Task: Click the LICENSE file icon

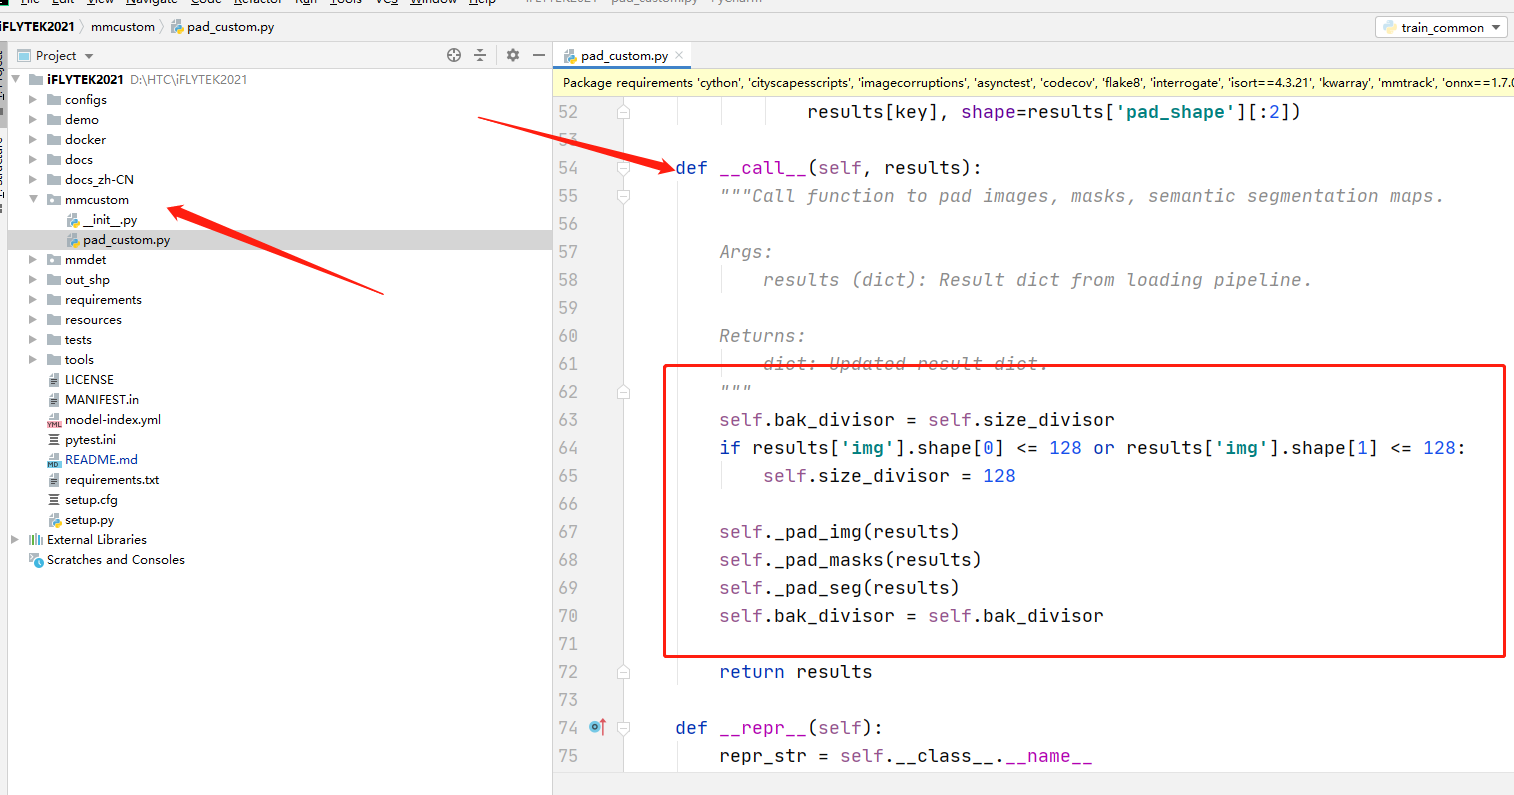Action: click(54, 379)
